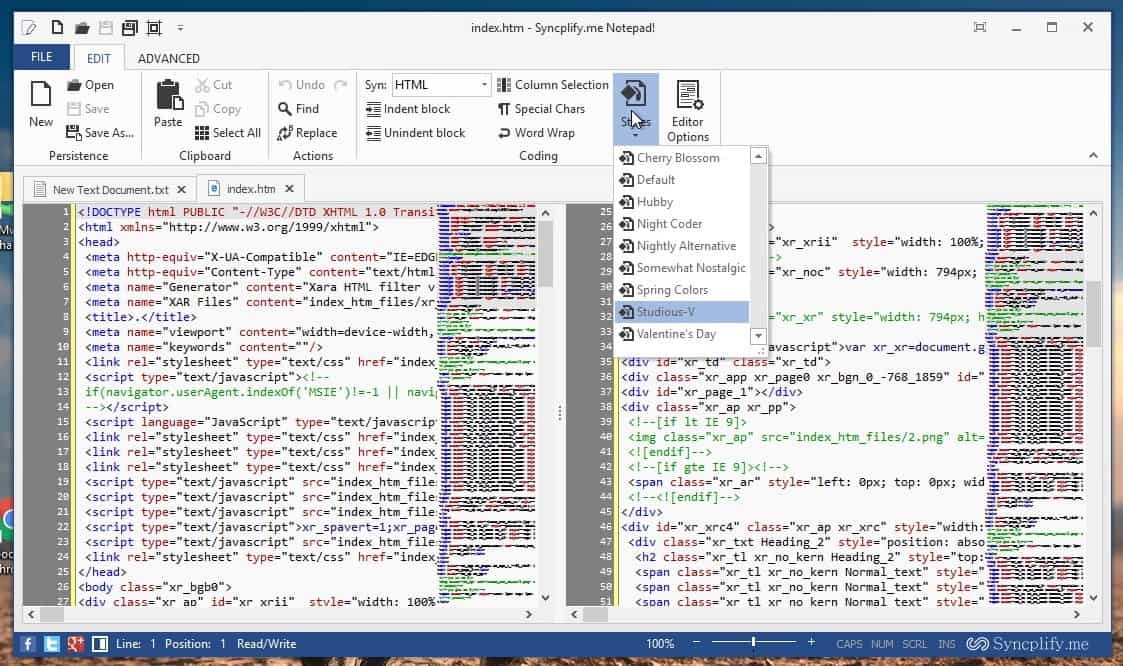1123x666 pixels.
Task: Paste clipboard contents with Paste button
Action: pyautogui.click(x=168, y=104)
